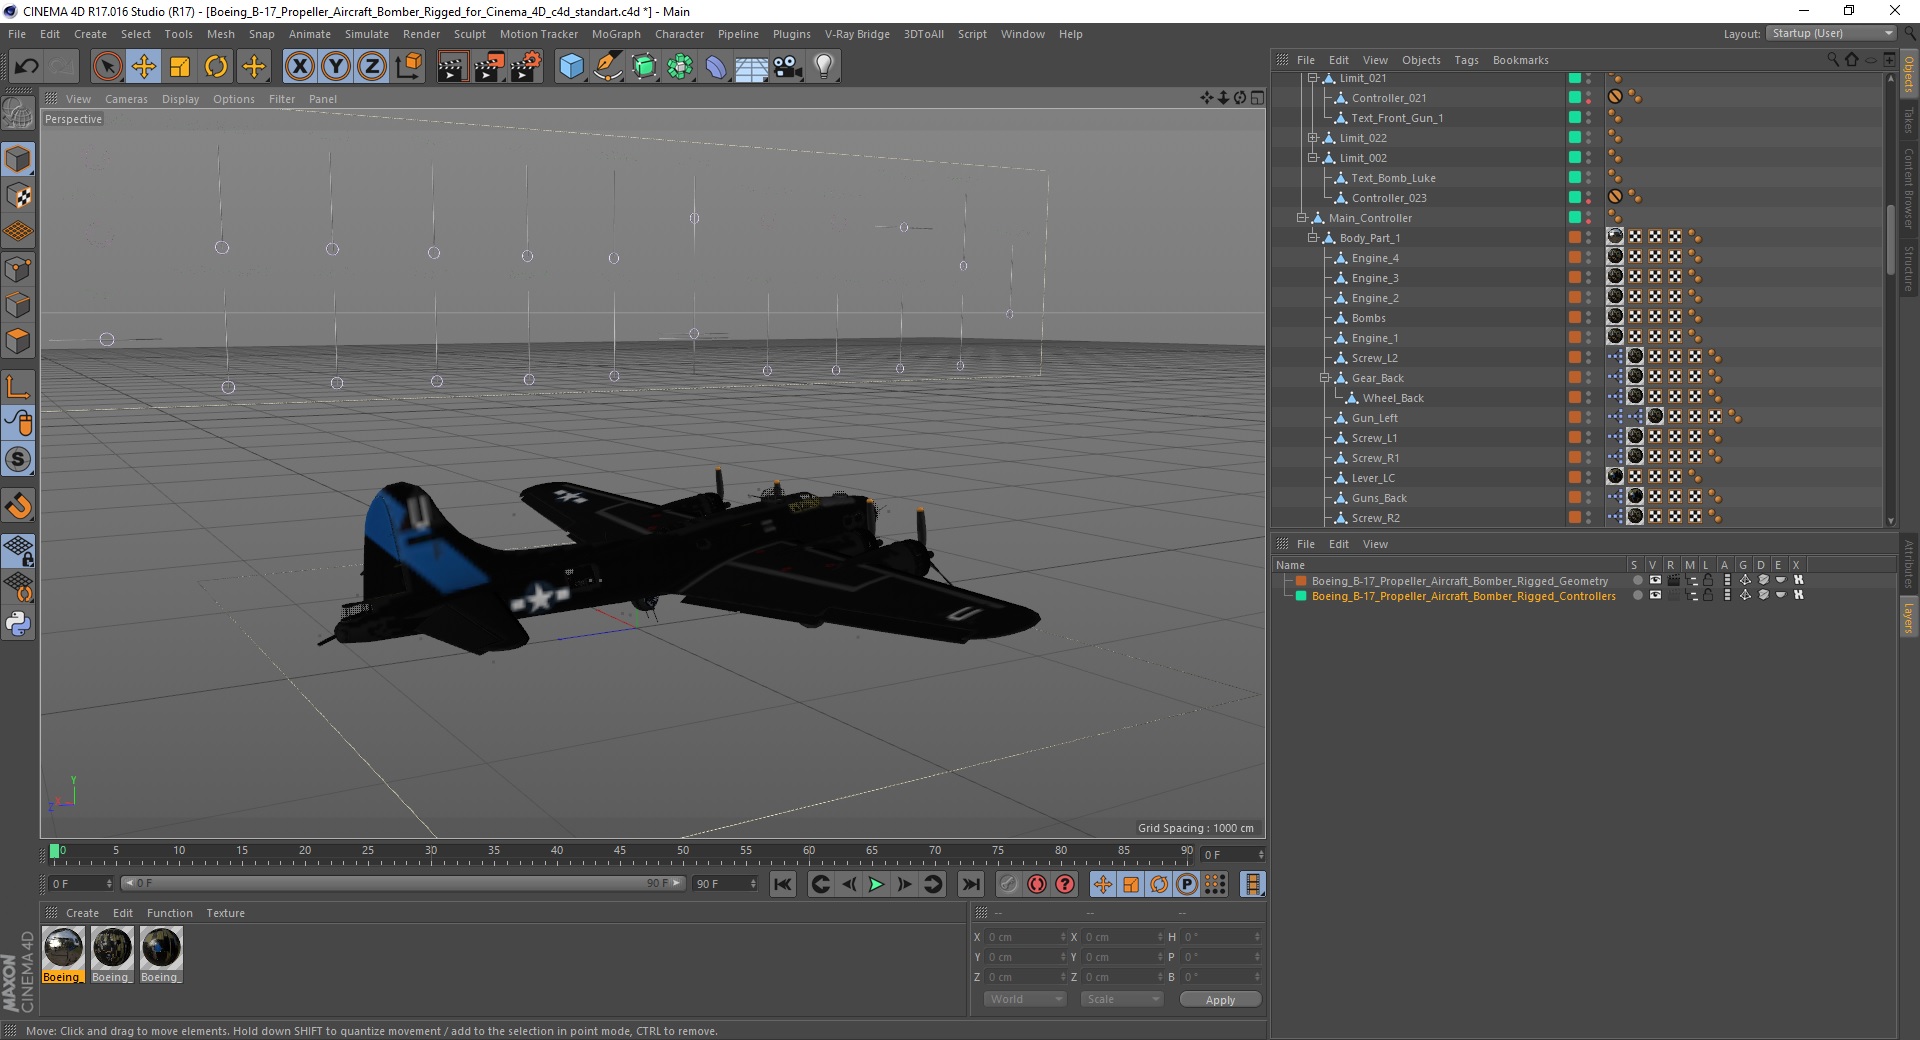Switch to Polygons mode
1920x1040 pixels.
(18, 342)
